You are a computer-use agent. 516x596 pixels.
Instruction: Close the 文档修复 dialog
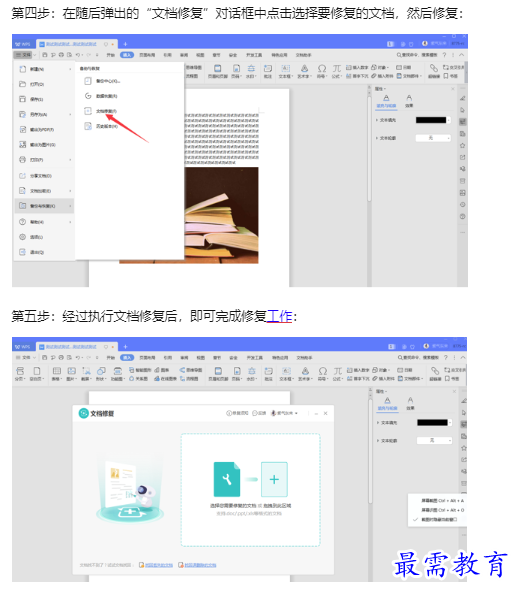[326, 413]
